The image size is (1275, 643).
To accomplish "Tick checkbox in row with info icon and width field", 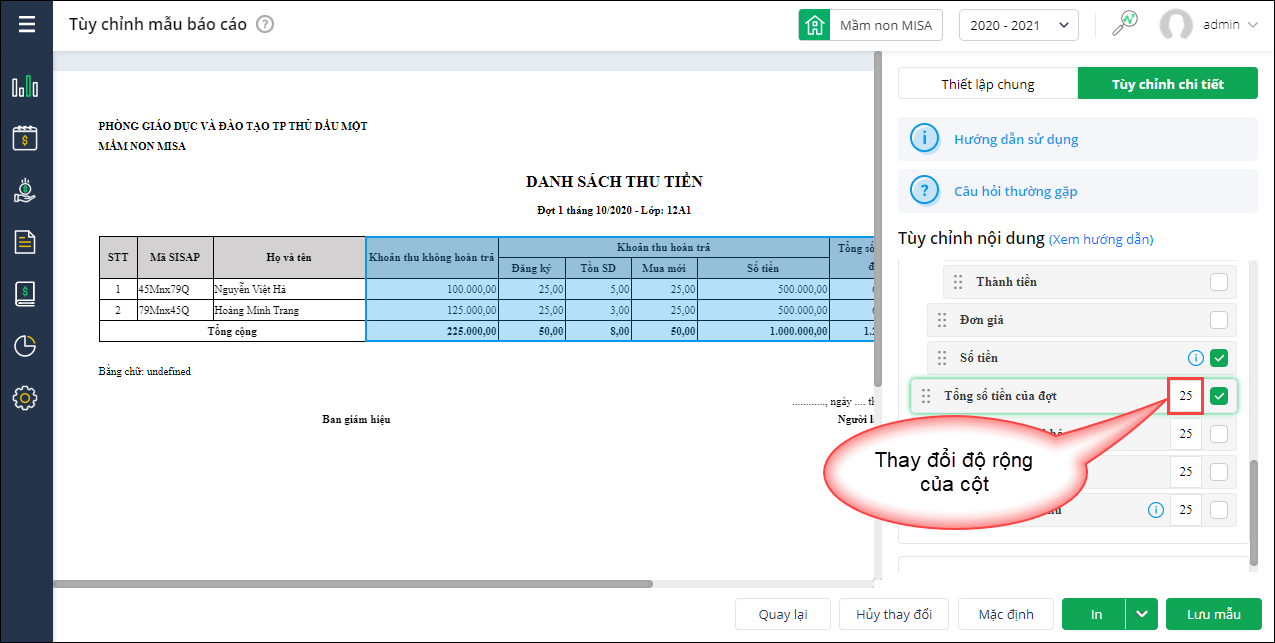I will pos(1219,510).
